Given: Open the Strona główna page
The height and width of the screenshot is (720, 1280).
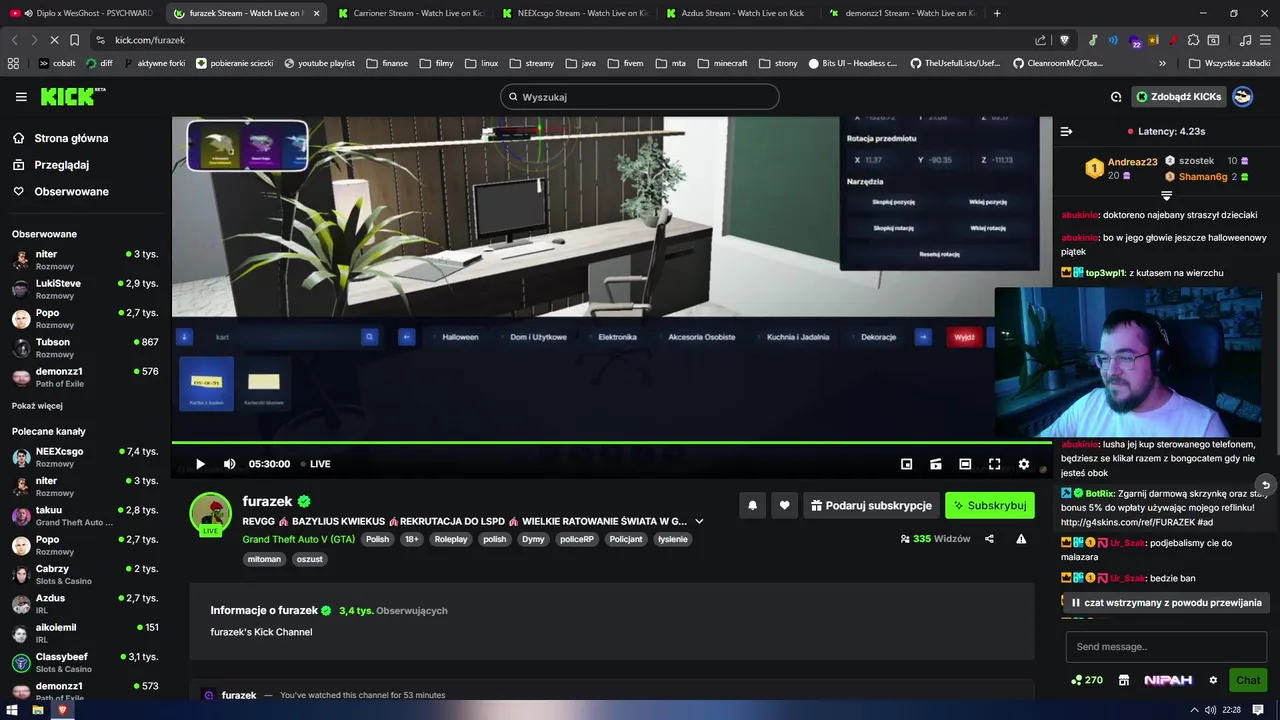Looking at the screenshot, I should pos(71,138).
